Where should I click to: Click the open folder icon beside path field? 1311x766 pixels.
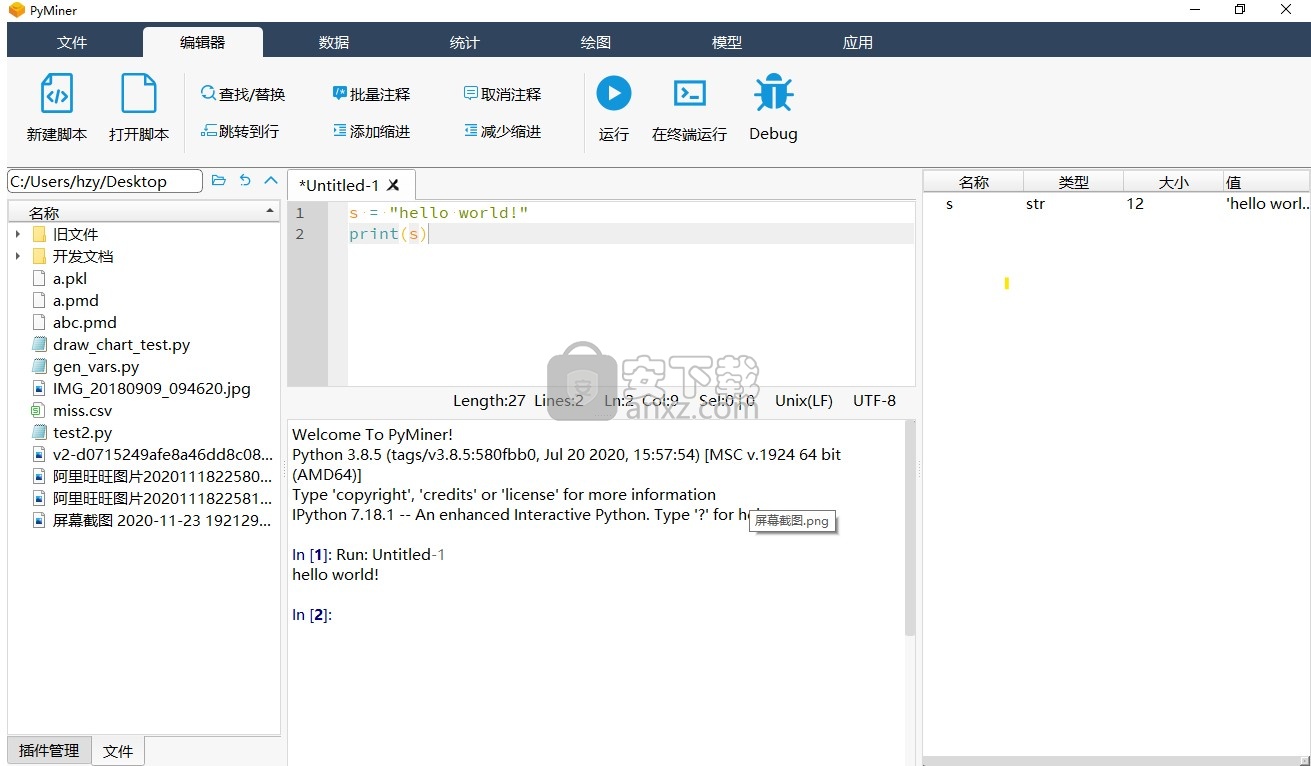(x=219, y=181)
